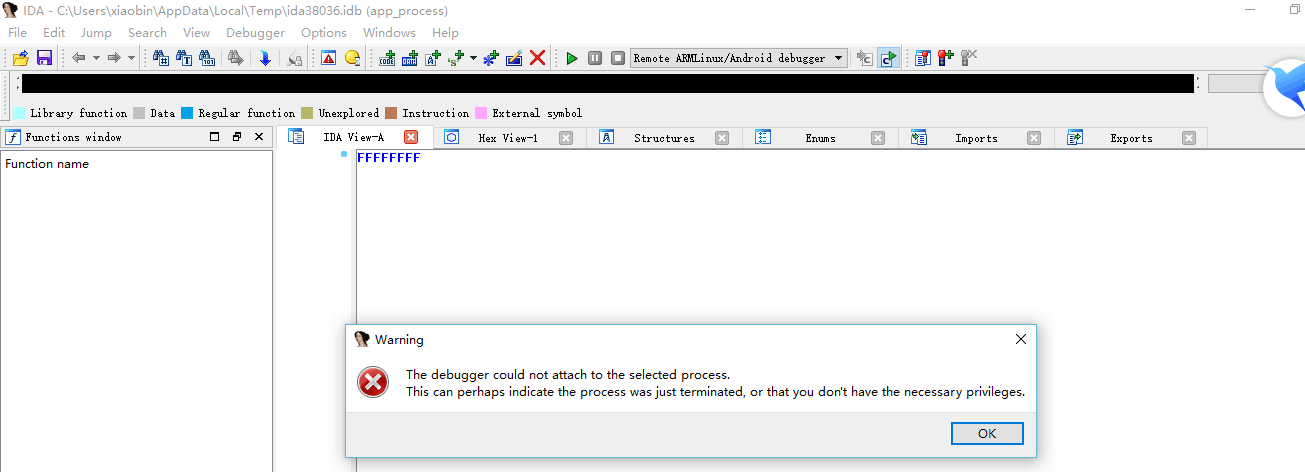
Task: Open the Options menu
Action: pos(324,32)
